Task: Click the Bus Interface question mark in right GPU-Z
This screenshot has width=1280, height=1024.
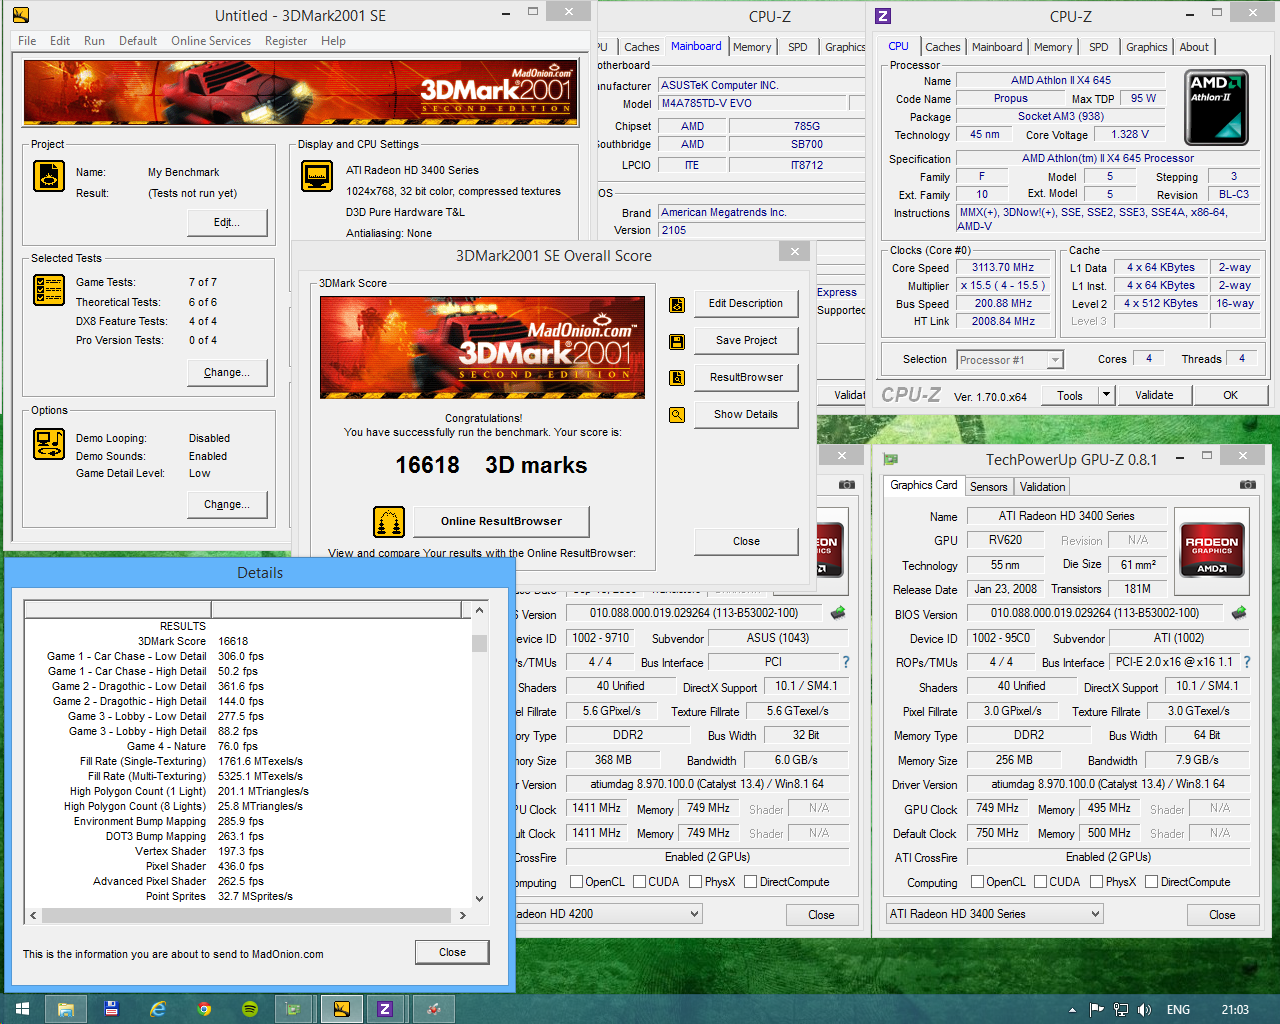Action: point(1247,662)
